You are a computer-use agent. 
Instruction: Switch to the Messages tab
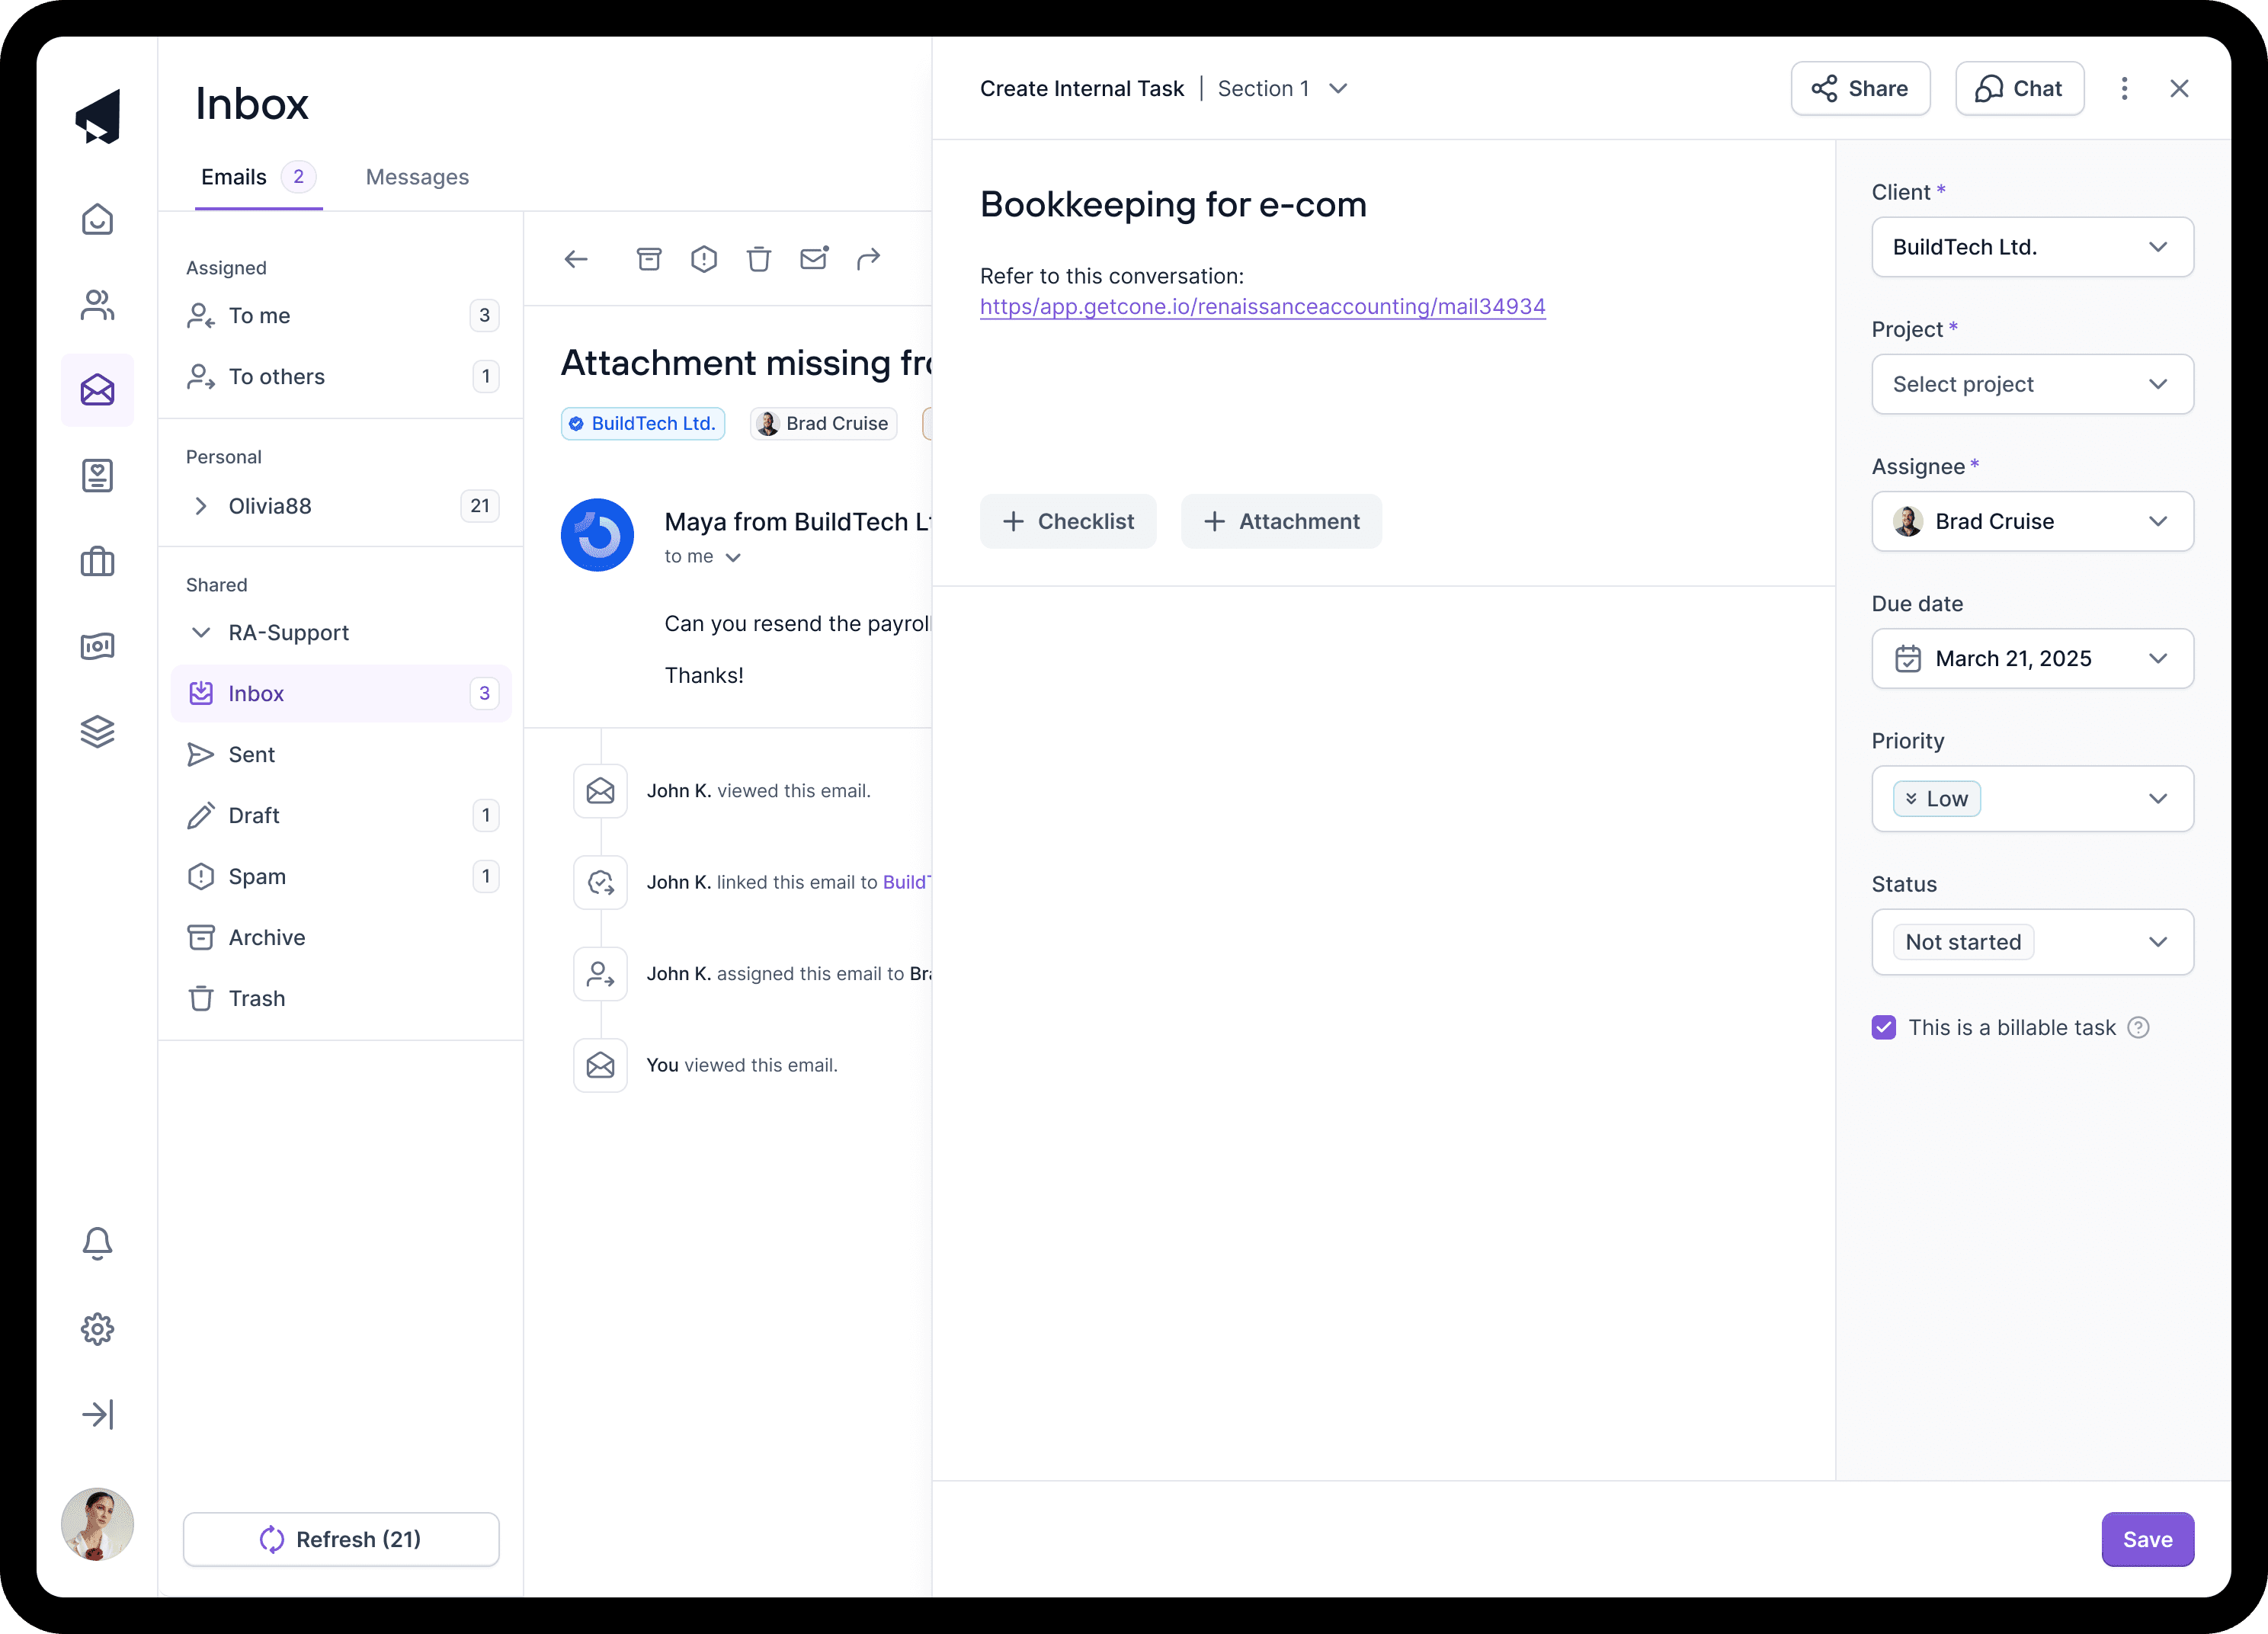pos(417,177)
